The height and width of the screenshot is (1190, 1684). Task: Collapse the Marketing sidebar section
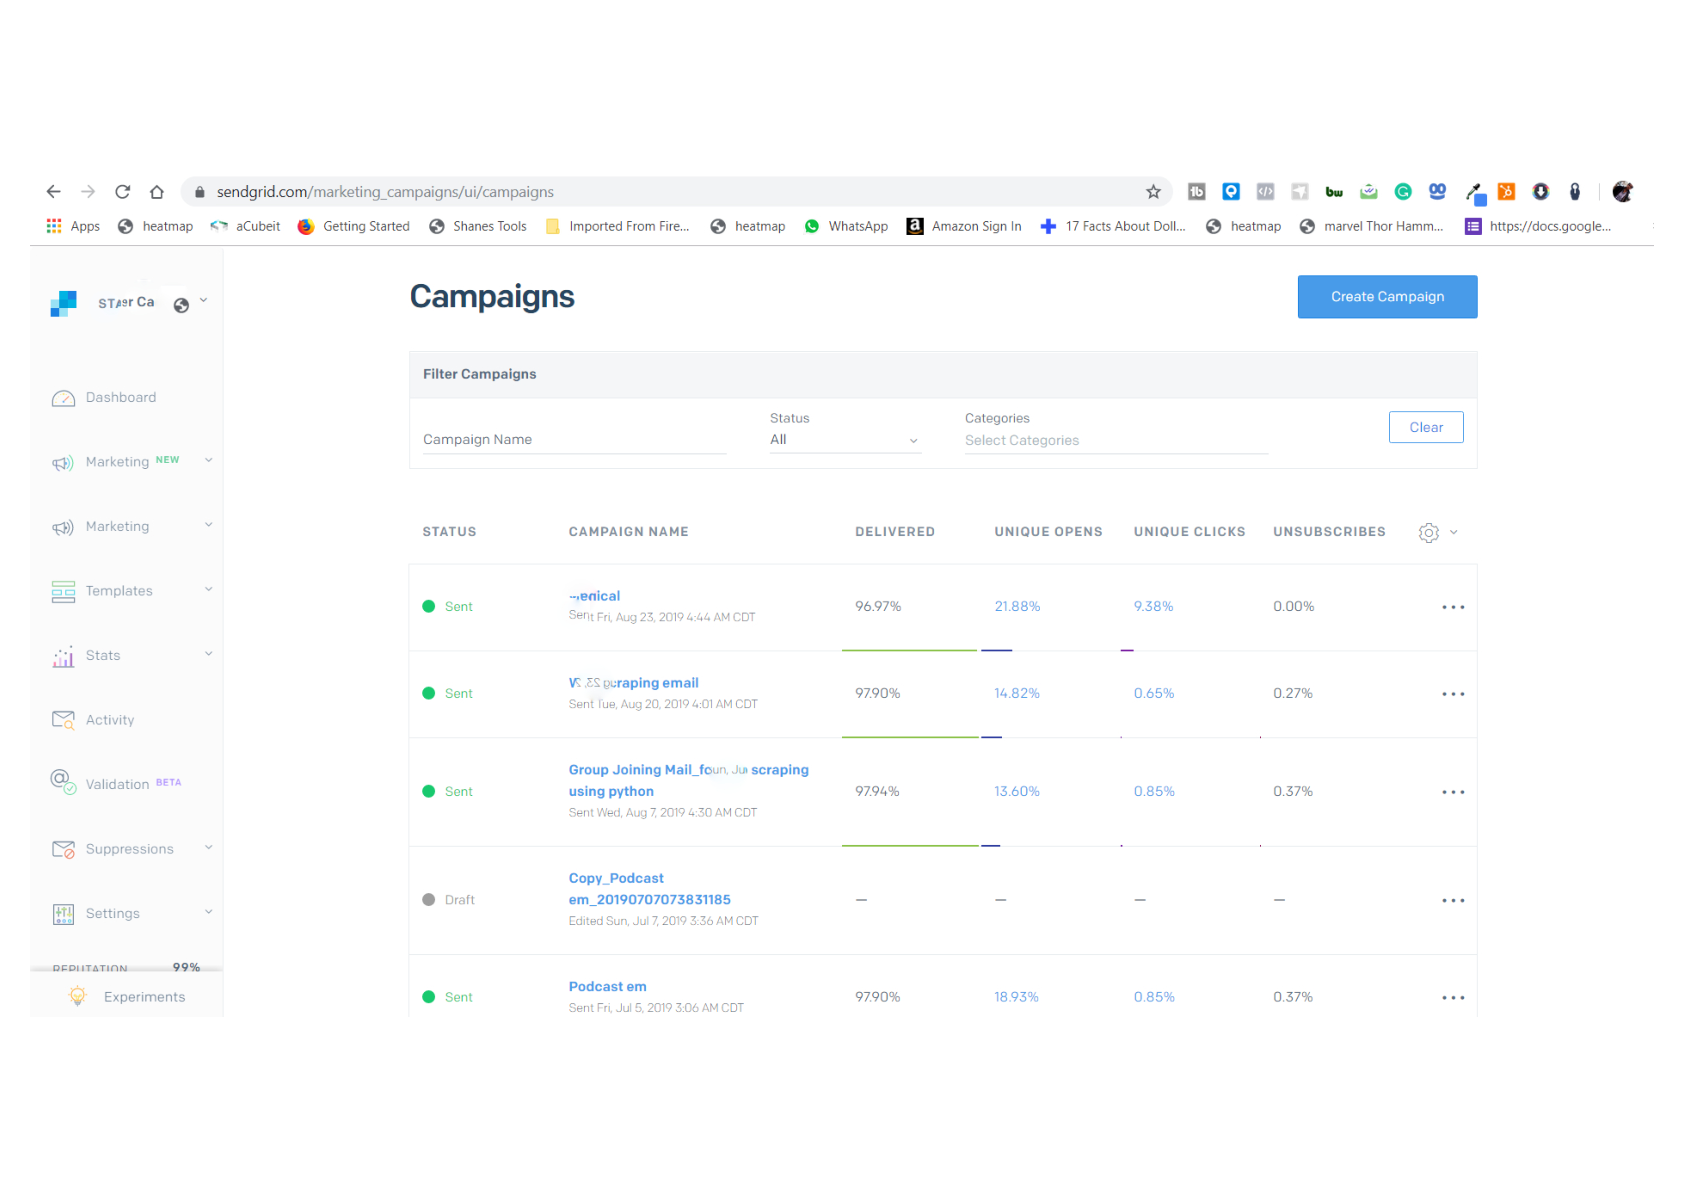click(207, 525)
